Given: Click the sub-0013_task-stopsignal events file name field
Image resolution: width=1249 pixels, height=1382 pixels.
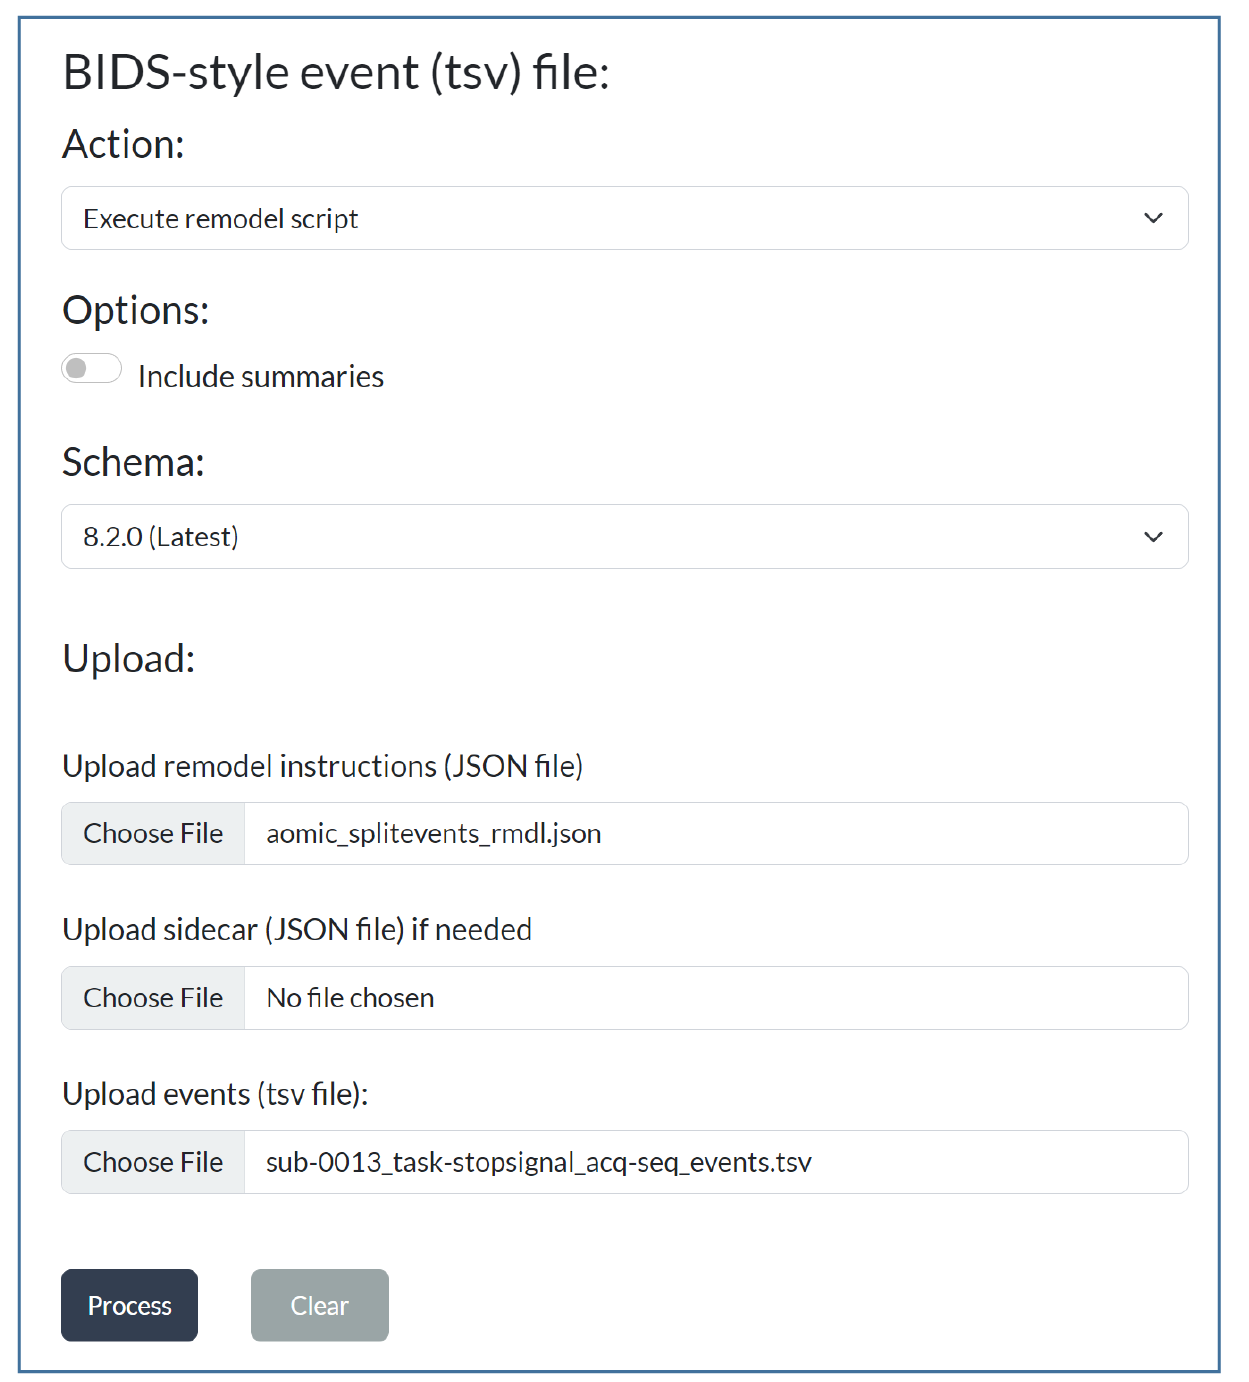Looking at the screenshot, I should coord(715,1162).
